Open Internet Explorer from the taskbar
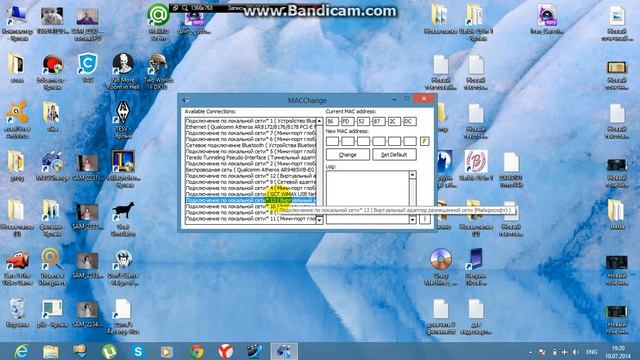 click(x=21, y=351)
